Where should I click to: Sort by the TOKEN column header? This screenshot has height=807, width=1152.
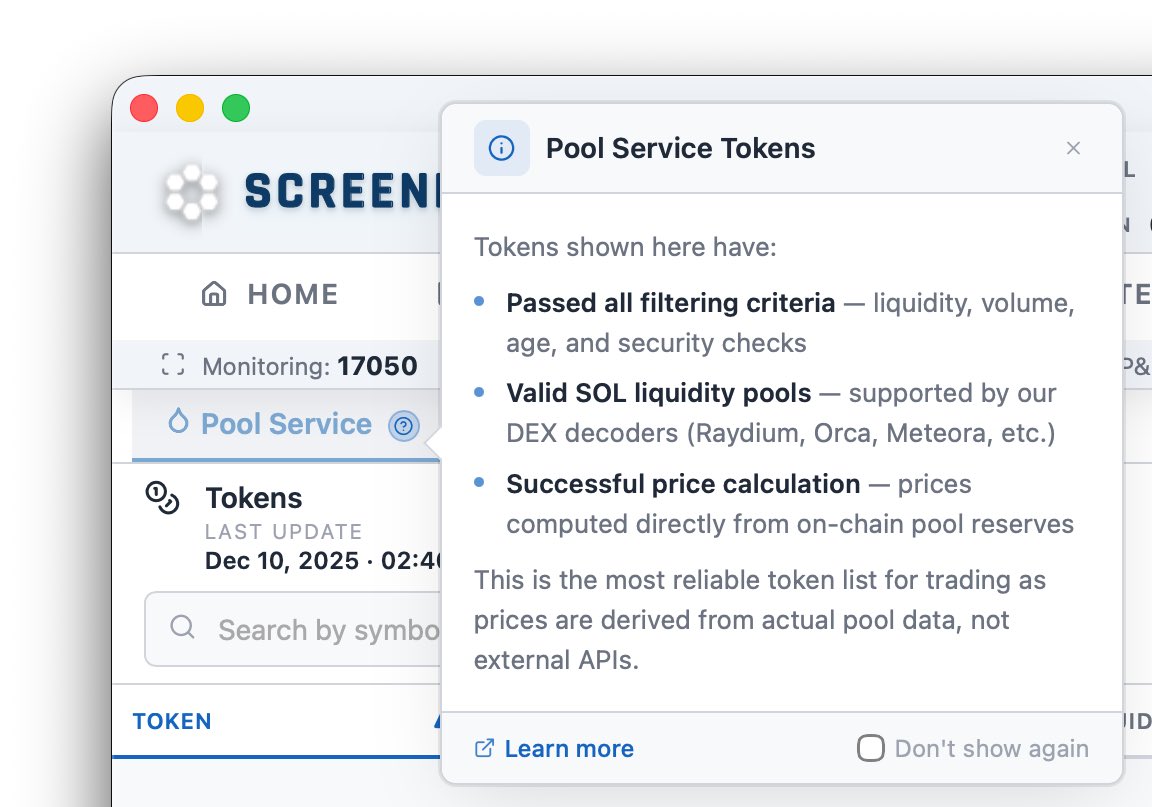172,722
